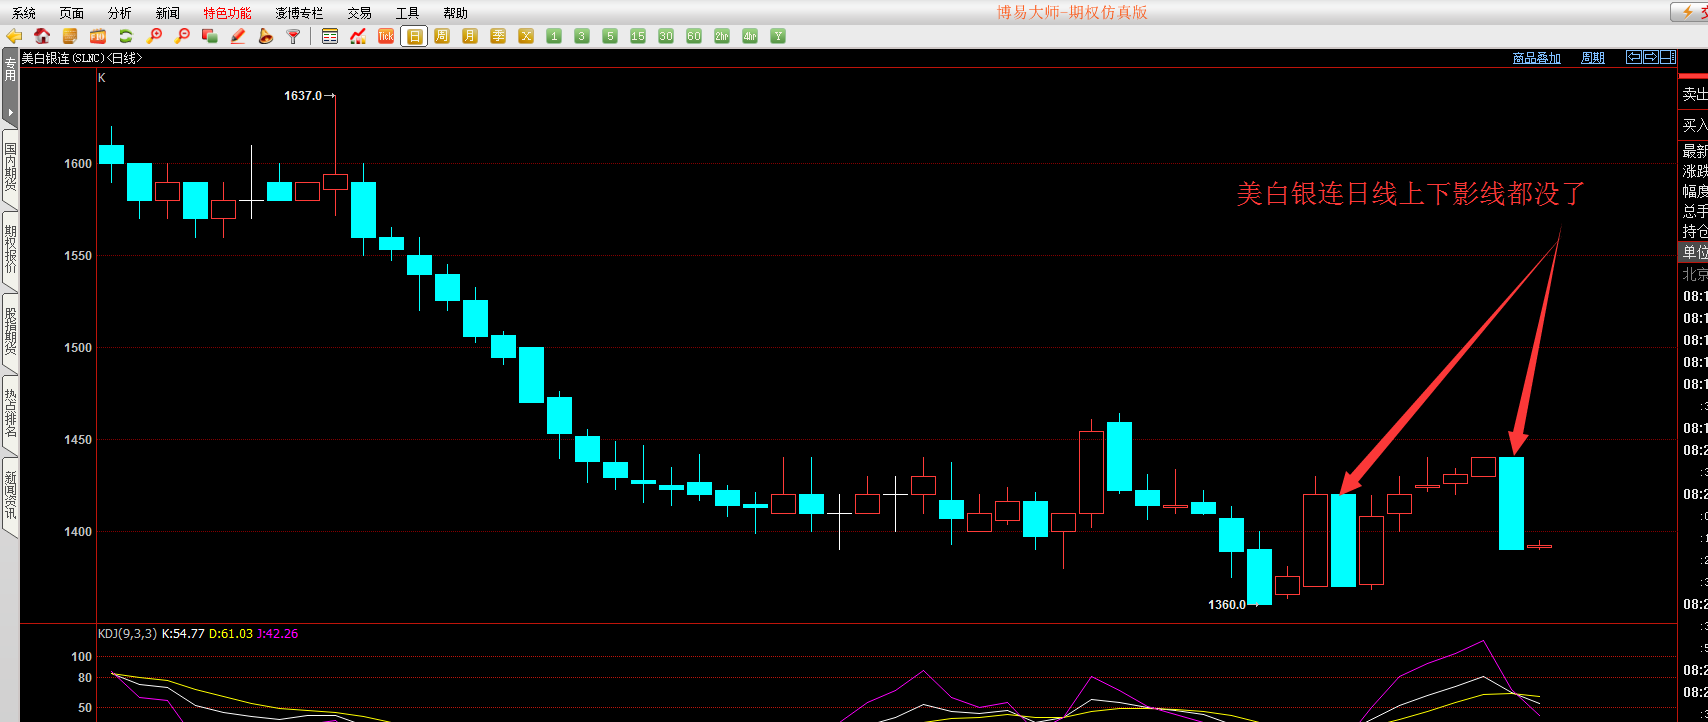Switch to the 期权报价 side tab
The height and width of the screenshot is (722, 1708).
(x=10, y=250)
